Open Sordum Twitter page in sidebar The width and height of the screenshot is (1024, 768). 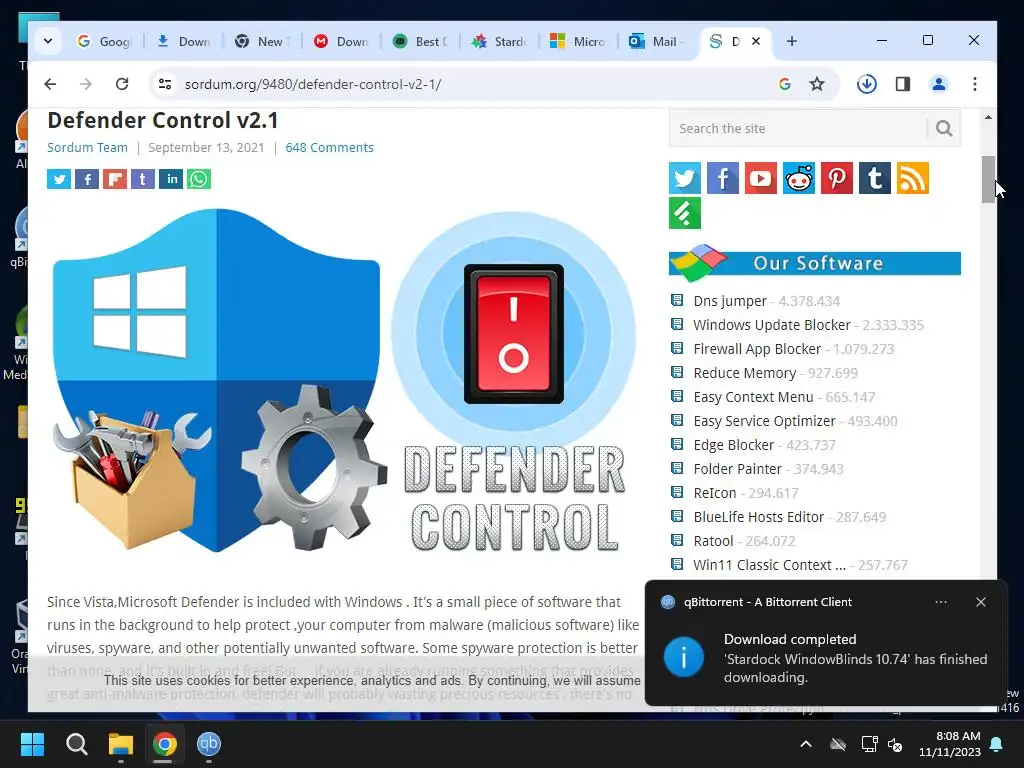(x=684, y=178)
